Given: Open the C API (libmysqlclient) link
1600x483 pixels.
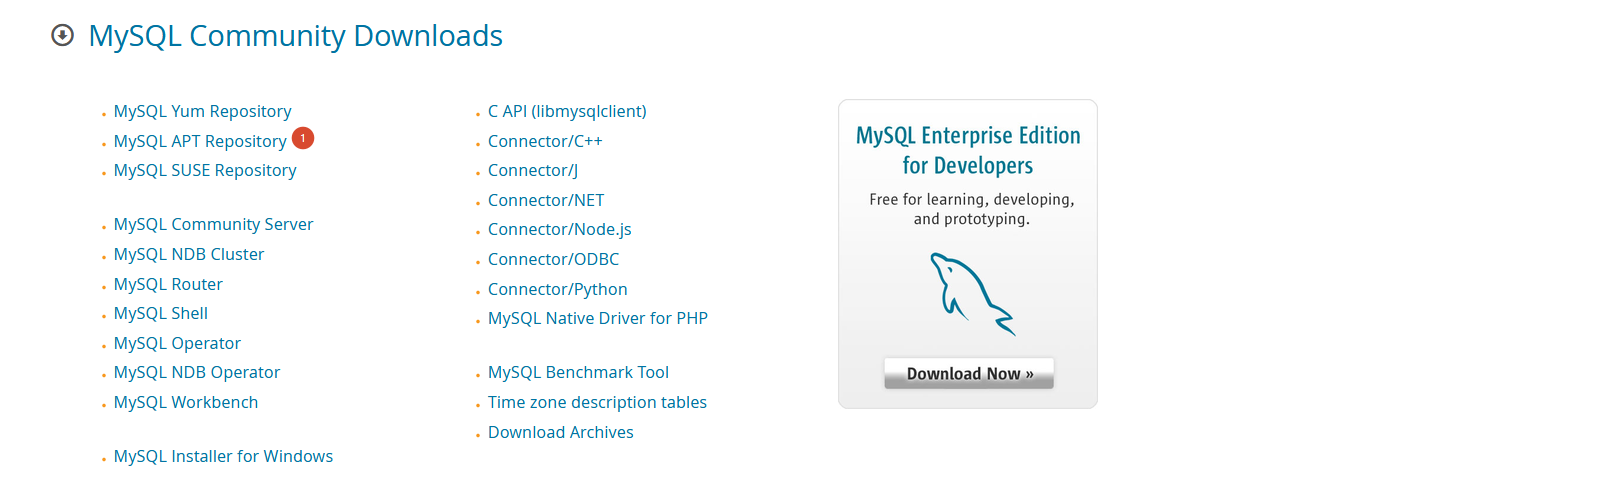Looking at the screenshot, I should (x=567, y=111).
